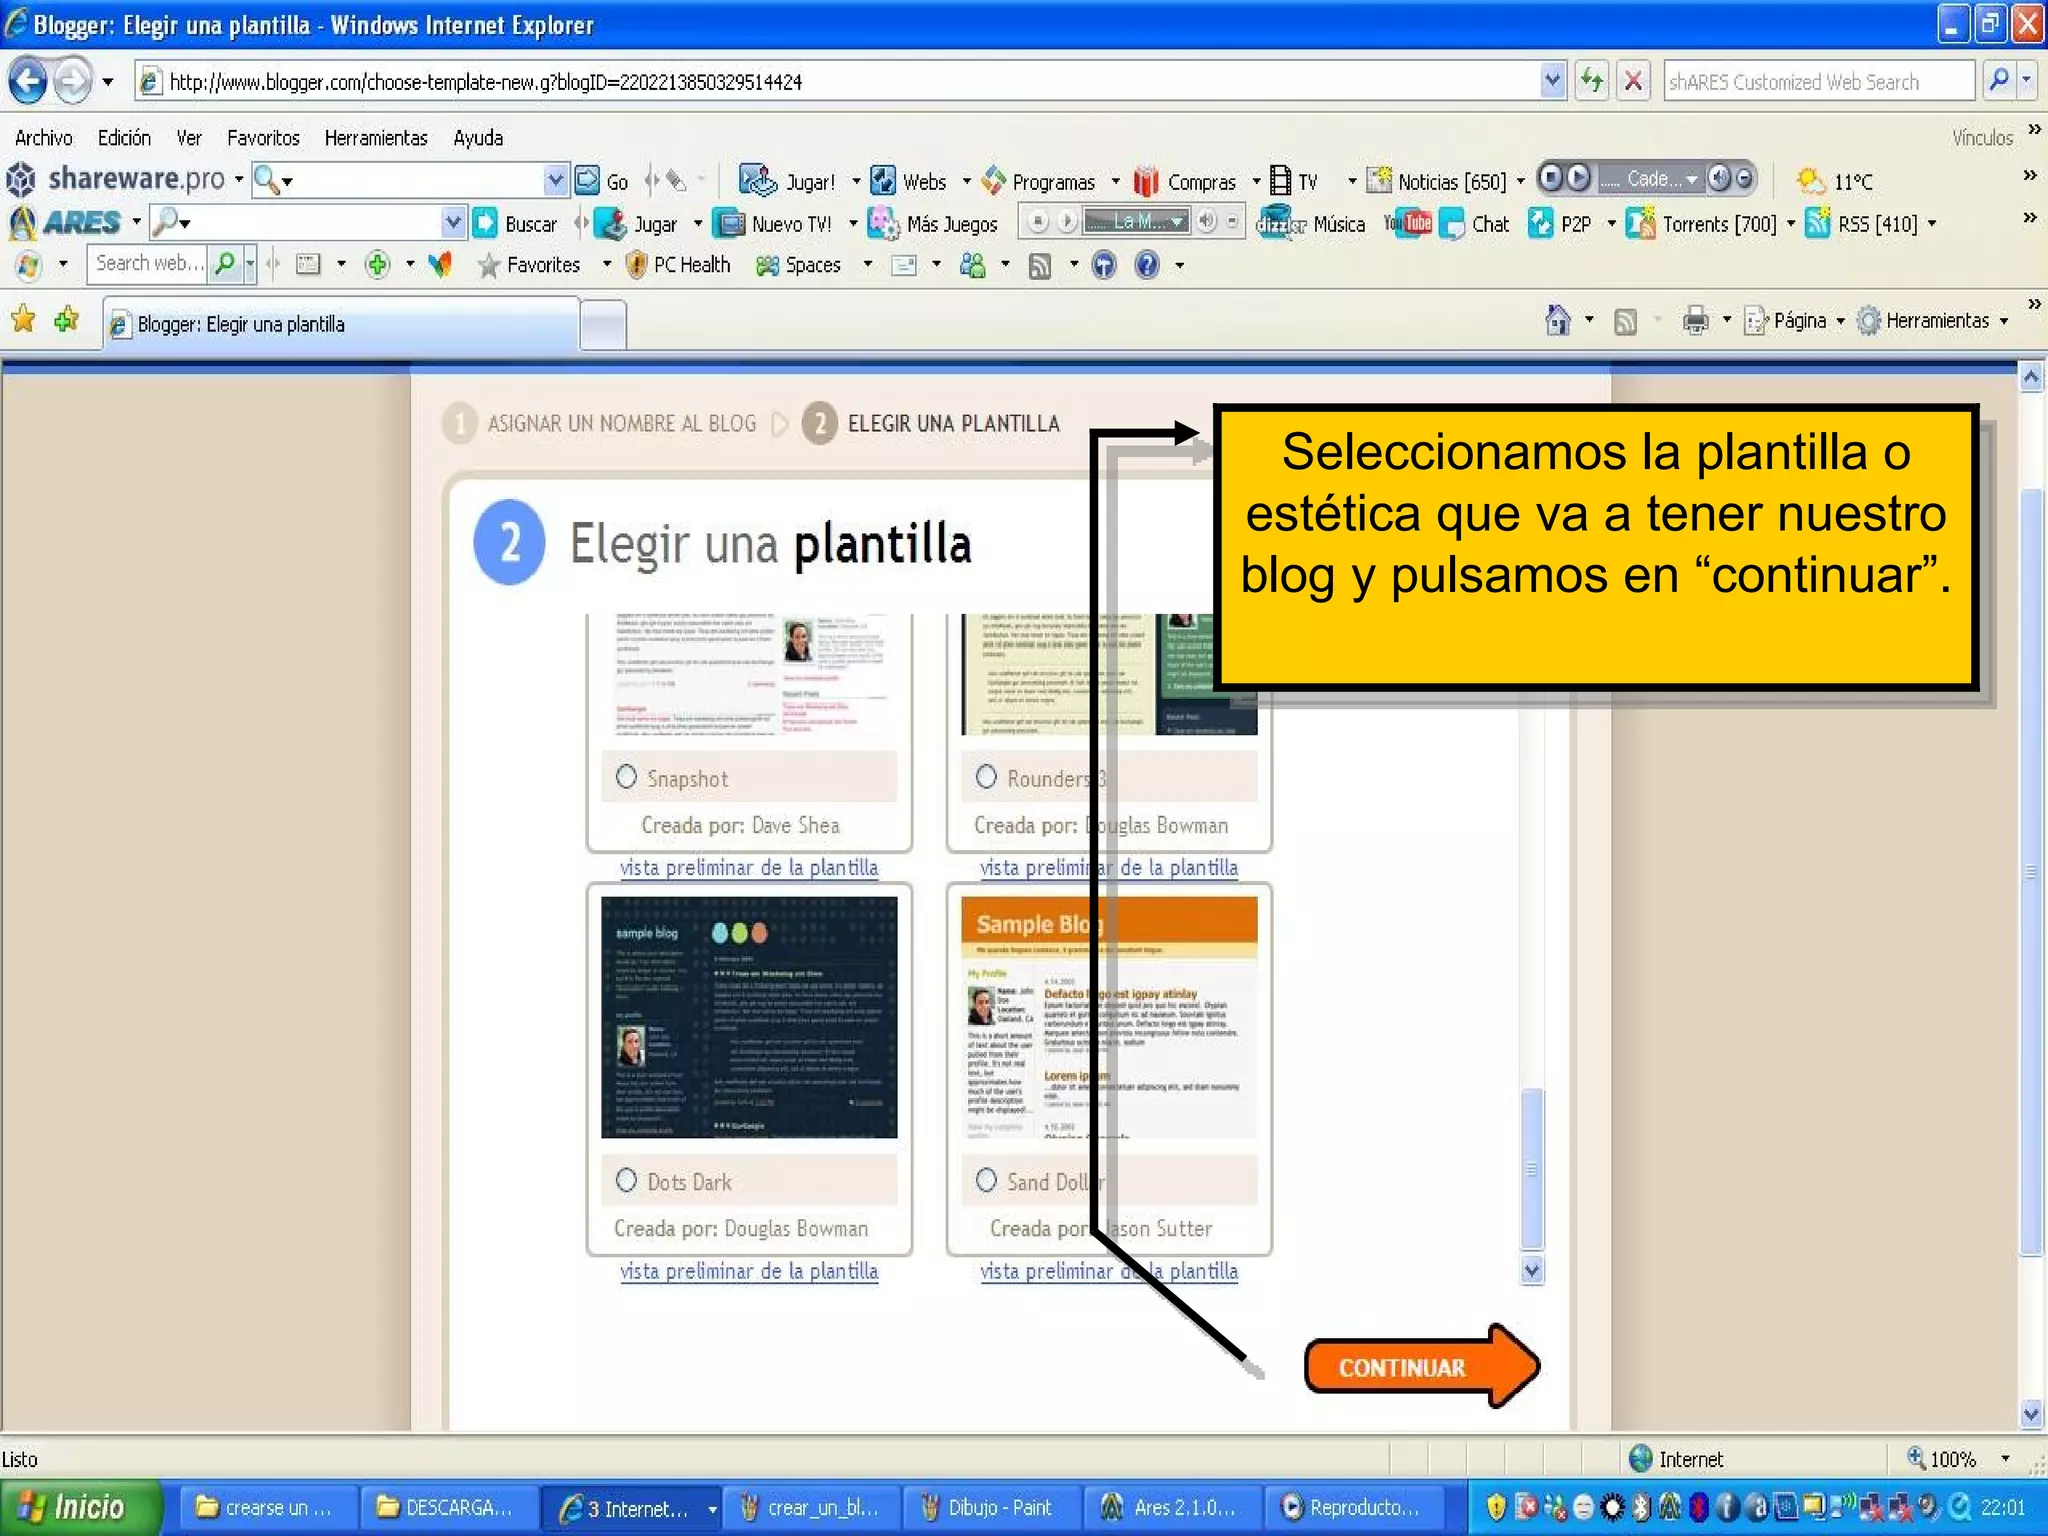Click the blue help question mark icon
Viewport: 2048px width, 1536px height.
pos(1147,265)
